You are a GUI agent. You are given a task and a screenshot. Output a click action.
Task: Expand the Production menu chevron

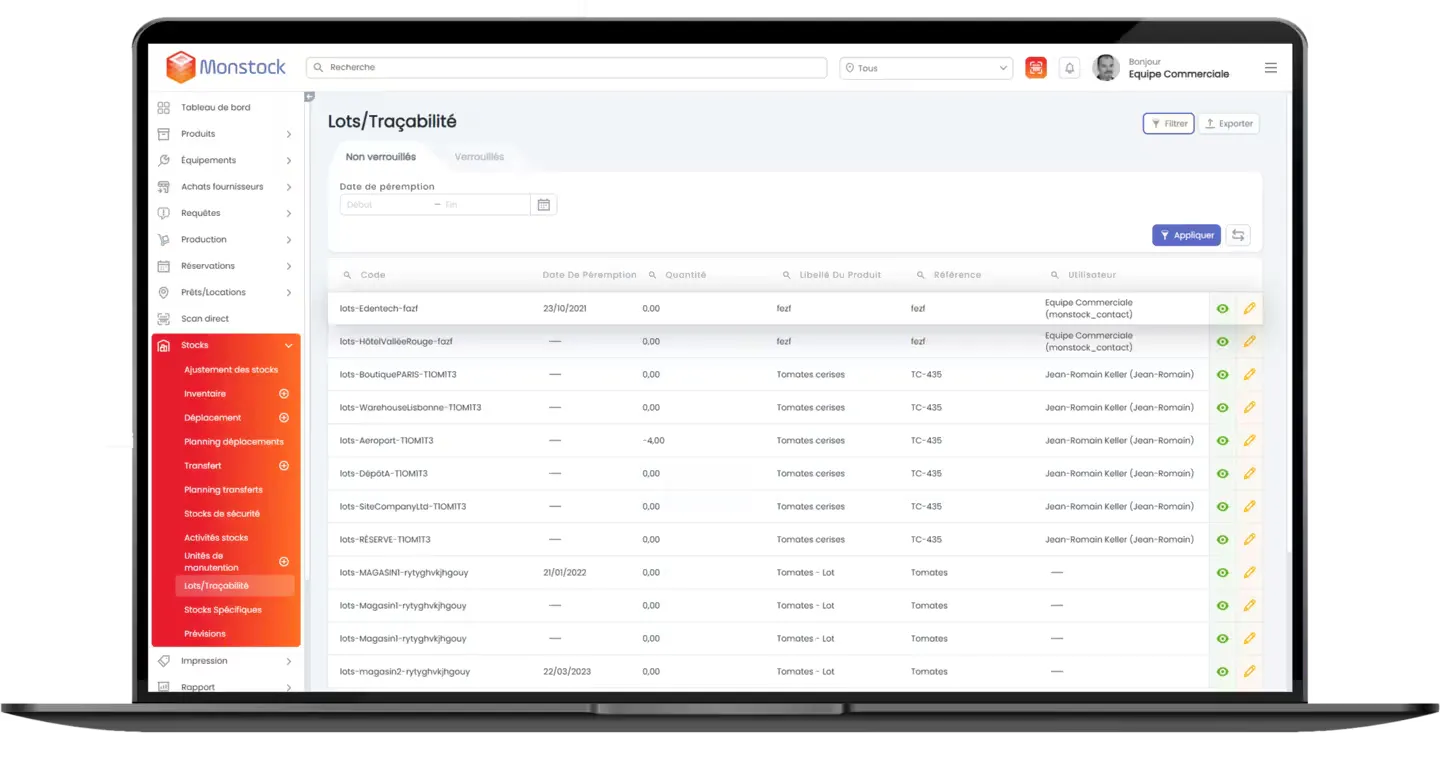[x=289, y=240]
